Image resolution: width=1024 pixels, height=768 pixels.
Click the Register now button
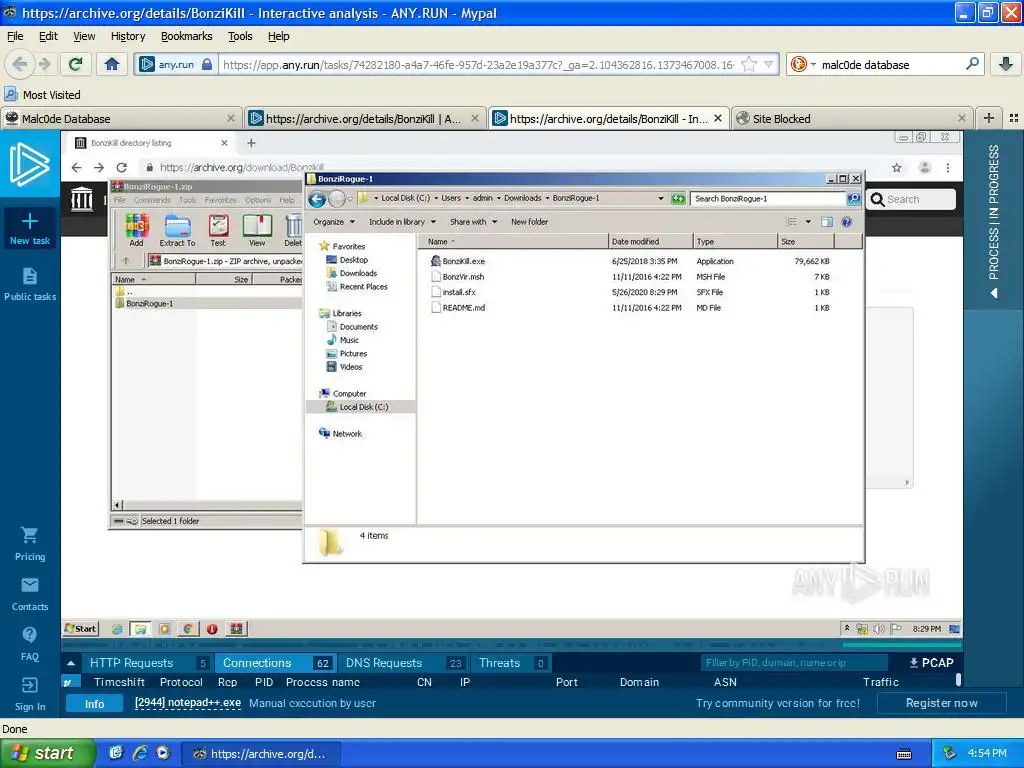(x=941, y=703)
